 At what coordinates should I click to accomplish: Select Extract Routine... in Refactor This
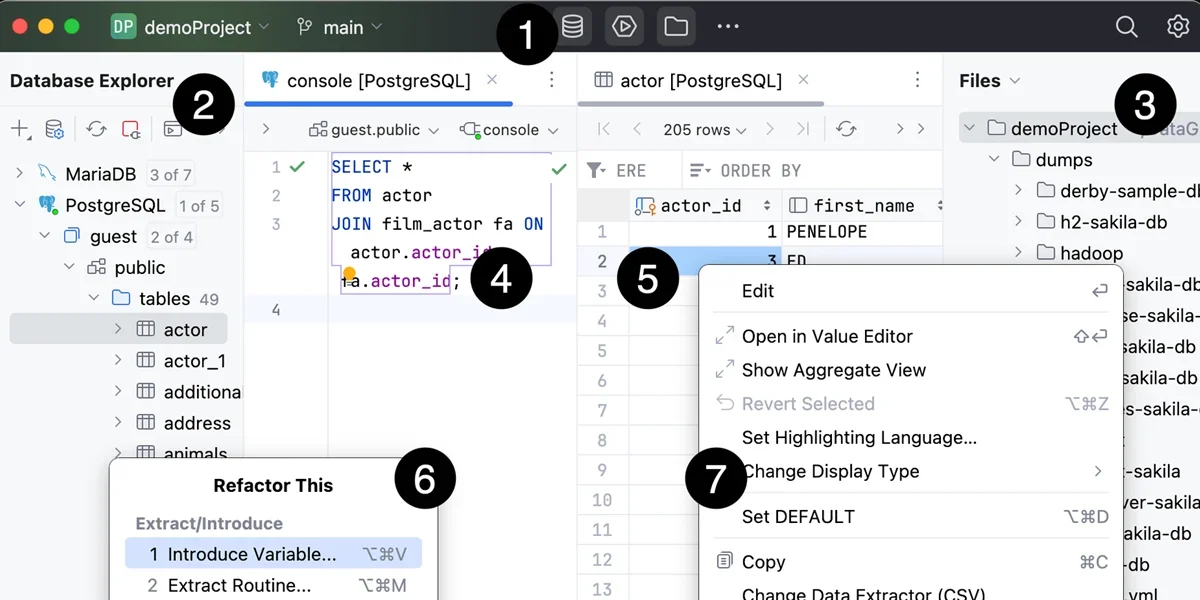point(273,585)
